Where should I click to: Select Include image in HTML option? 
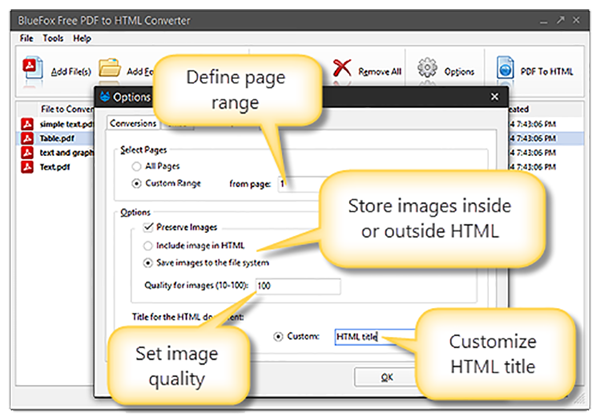[148, 245]
